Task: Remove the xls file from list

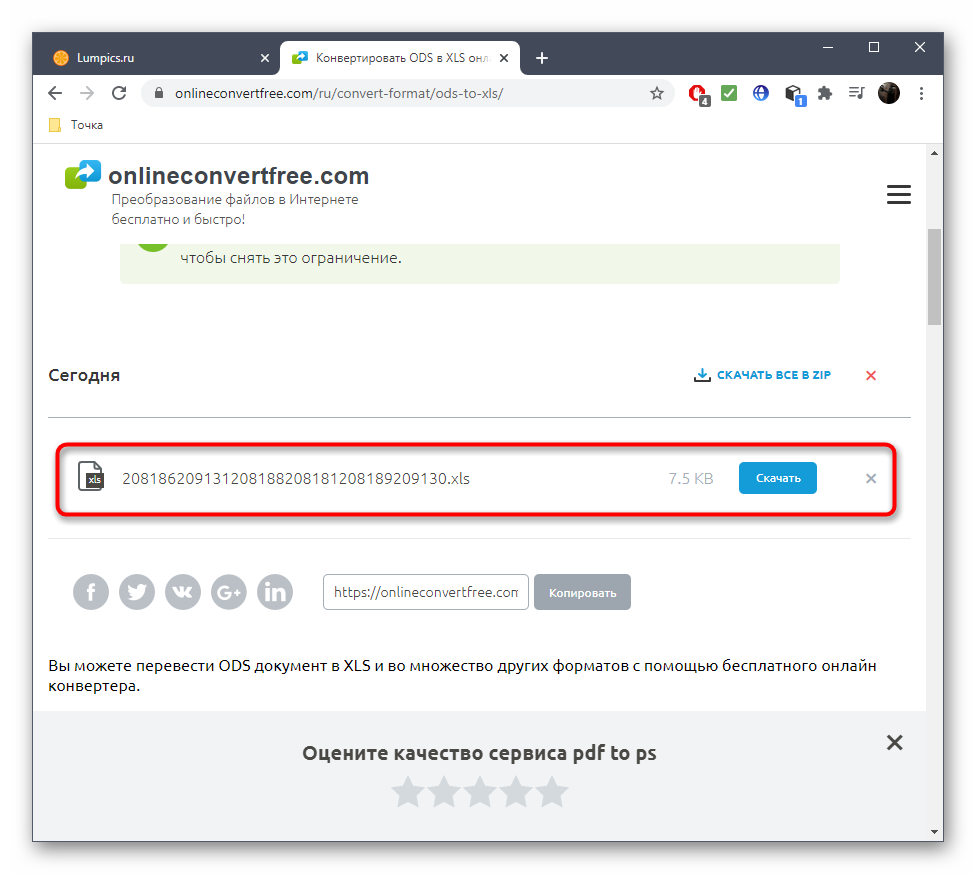Action: coord(871,478)
